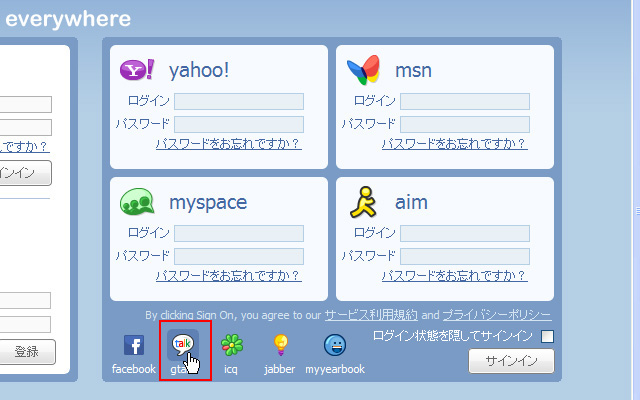The width and height of the screenshot is (640, 400).
Task: Click the jabber label text
Action: pos(280,369)
